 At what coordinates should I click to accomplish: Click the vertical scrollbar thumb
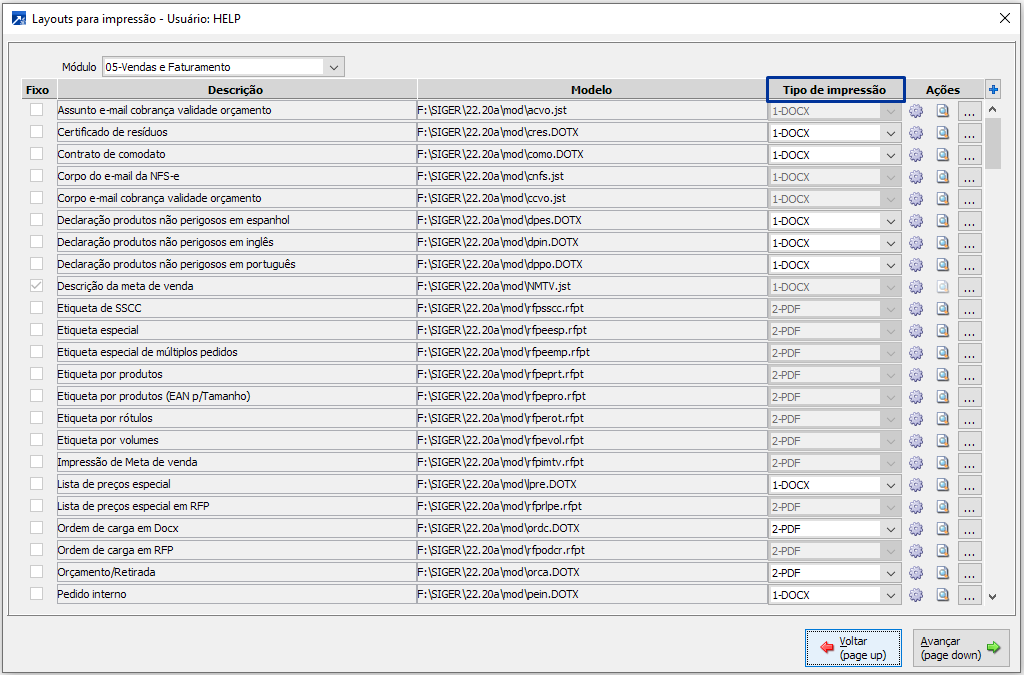tap(993, 144)
